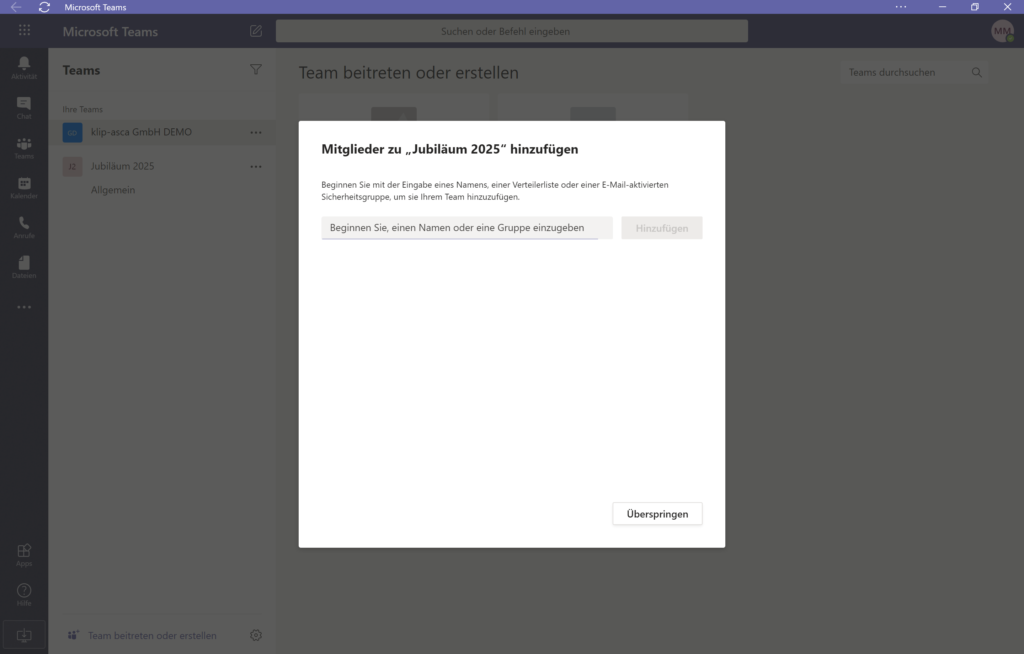Open the Hilfe help menu
The width and height of the screenshot is (1024, 654).
24,595
